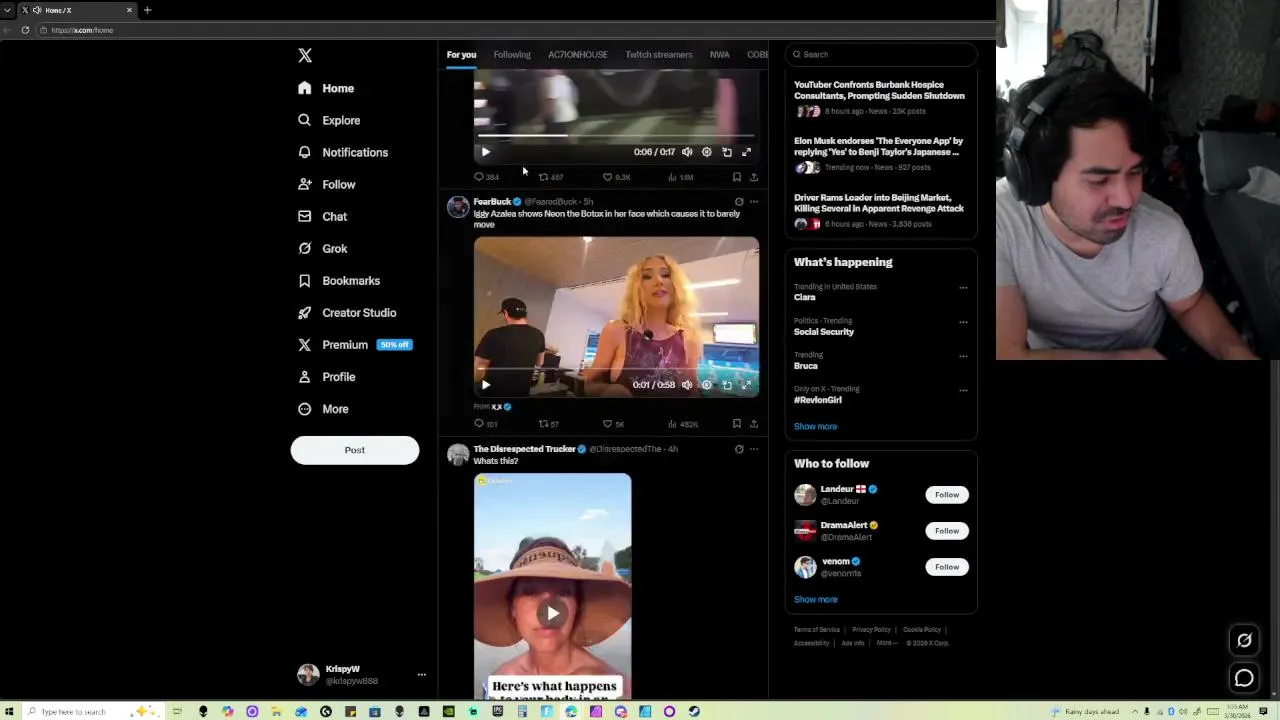Repost the top post with 467 reposts
This screenshot has height=720, width=1280.
pos(551,177)
